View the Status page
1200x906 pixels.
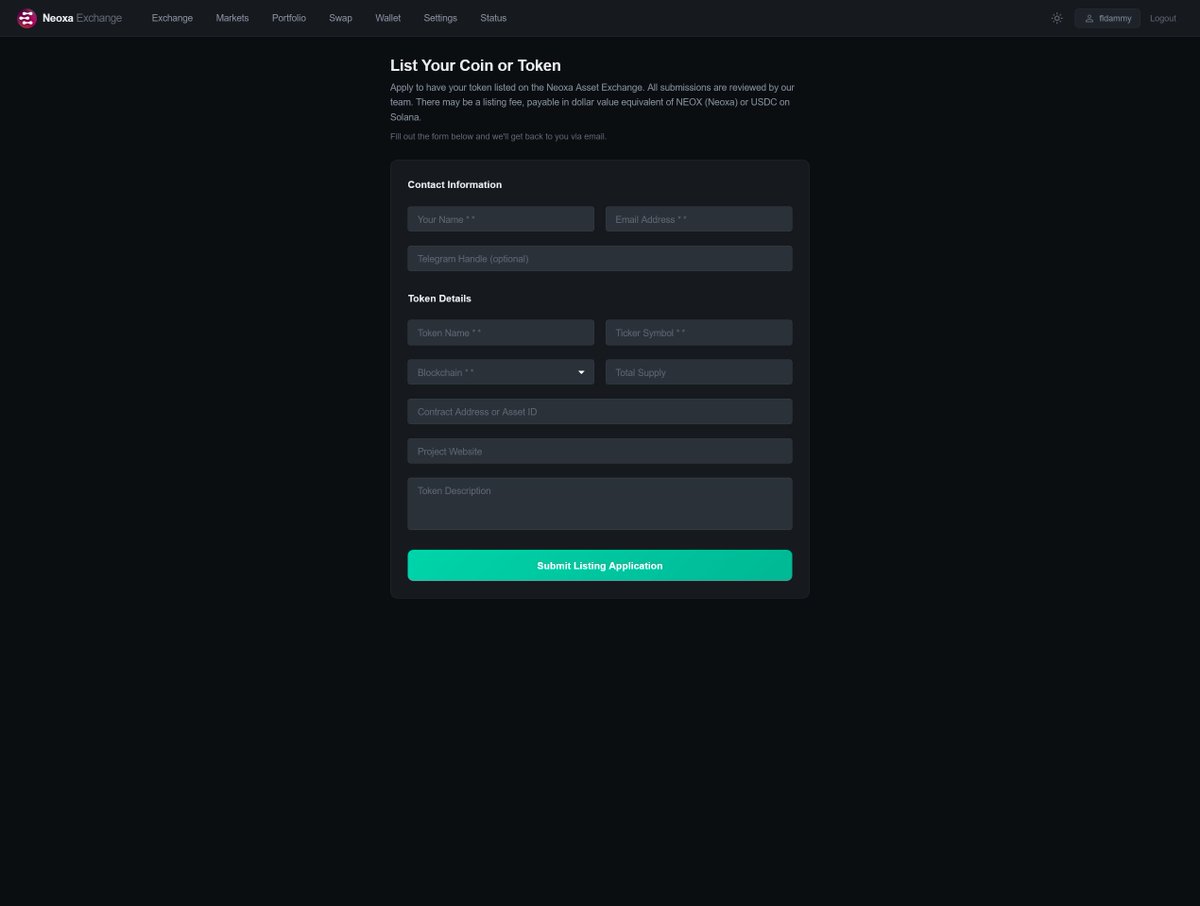click(493, 18)
